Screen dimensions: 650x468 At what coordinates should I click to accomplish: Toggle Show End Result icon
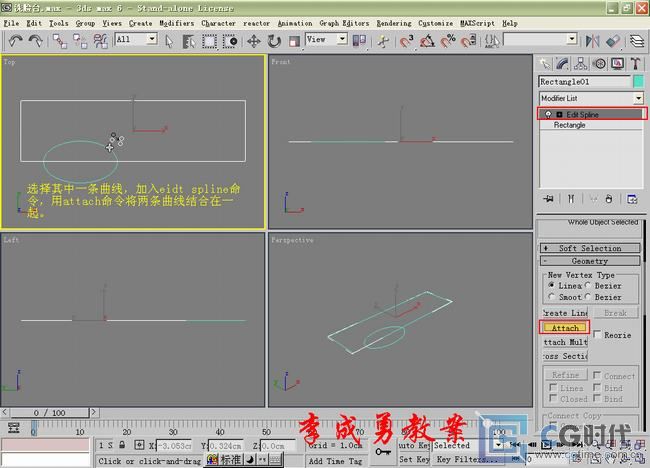click(571, 199)
